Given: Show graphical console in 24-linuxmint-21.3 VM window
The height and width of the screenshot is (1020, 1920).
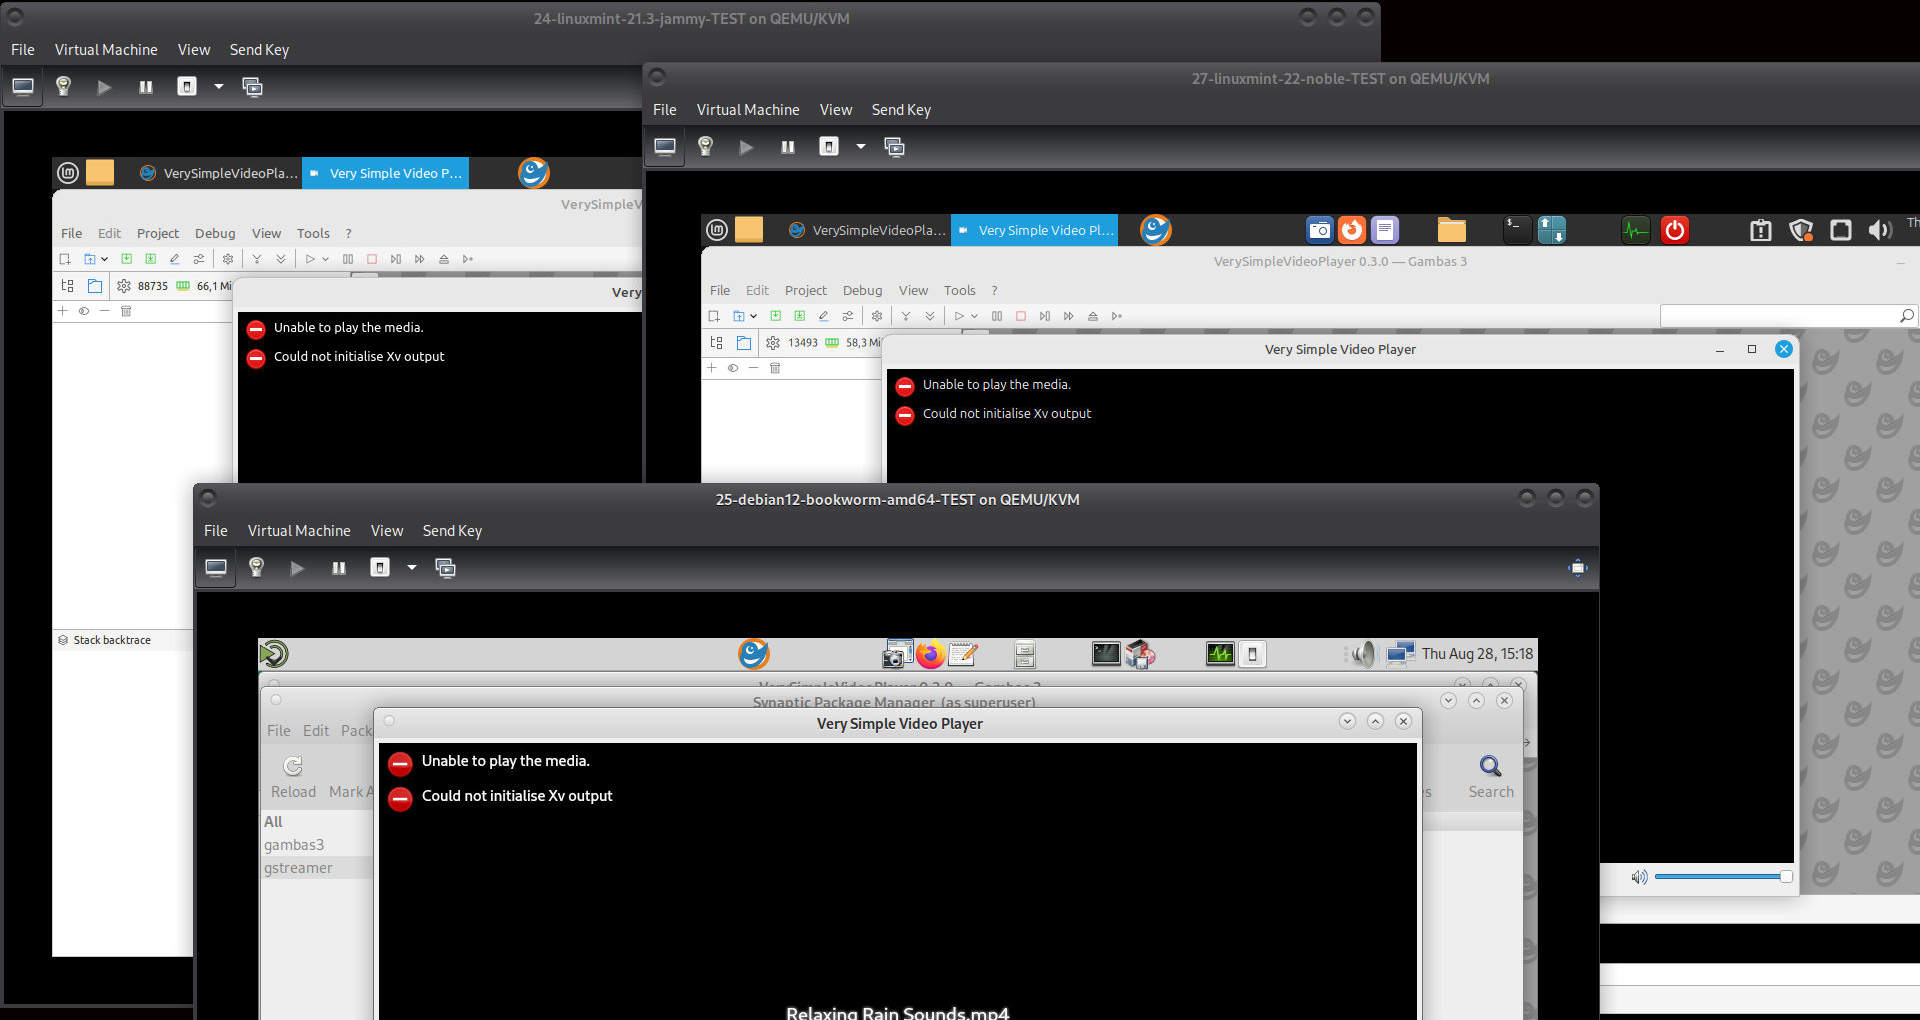Looking at the screenshot, I should [23, 87].
